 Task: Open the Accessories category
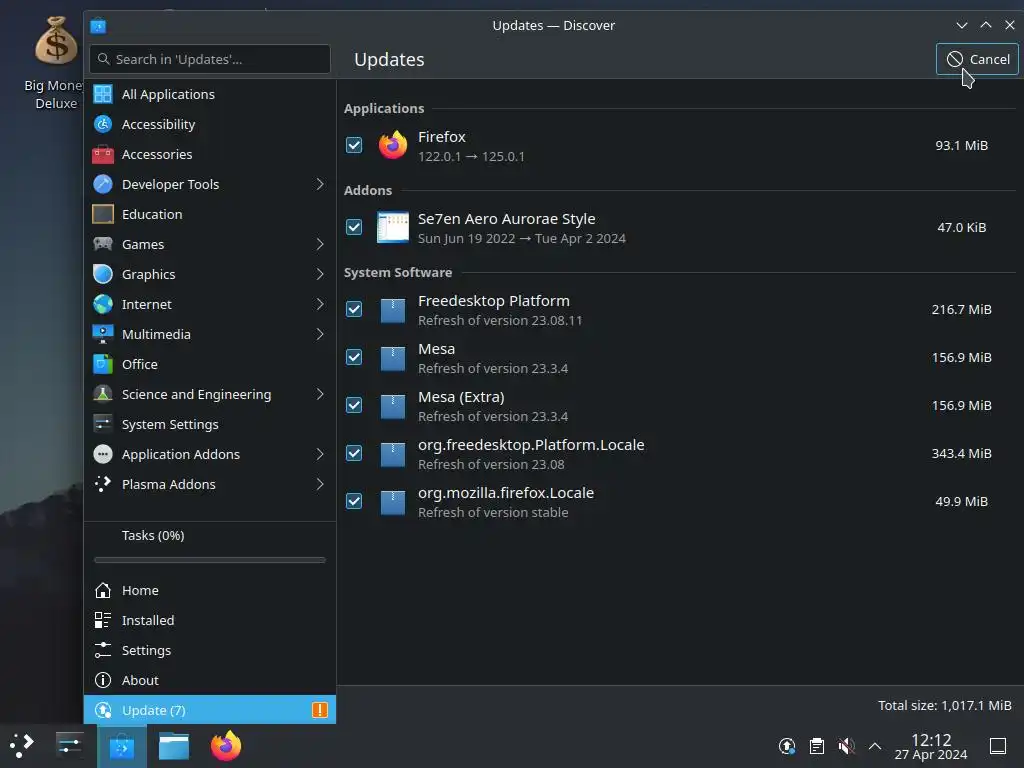point(210,154)
